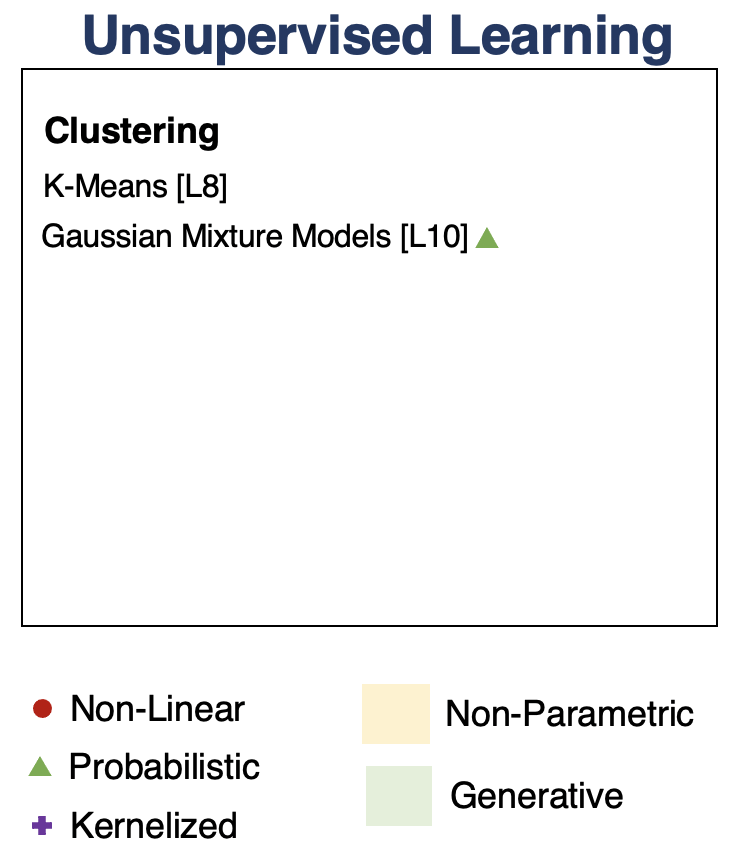Viewport: 738px width, 862px height.
Task: Click the Probabilistic legend label
Action: (x=164, y=767)
